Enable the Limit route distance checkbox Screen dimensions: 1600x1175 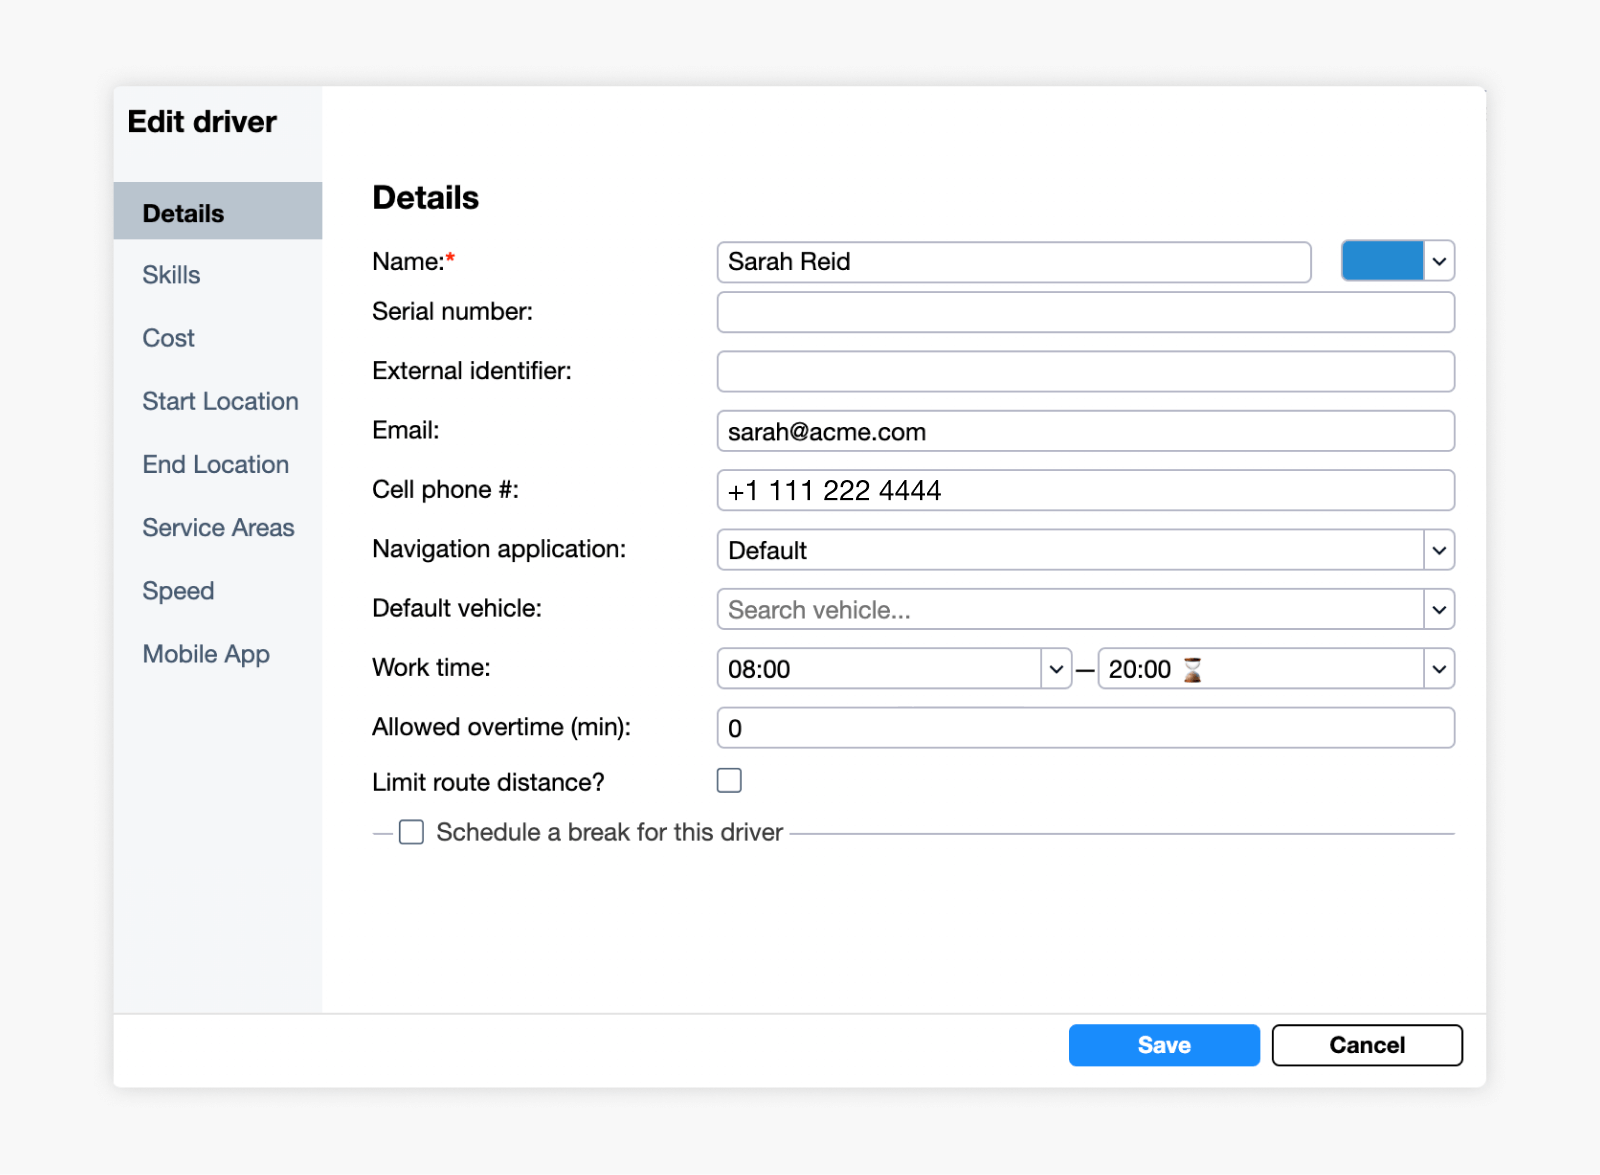coord(729,781)
